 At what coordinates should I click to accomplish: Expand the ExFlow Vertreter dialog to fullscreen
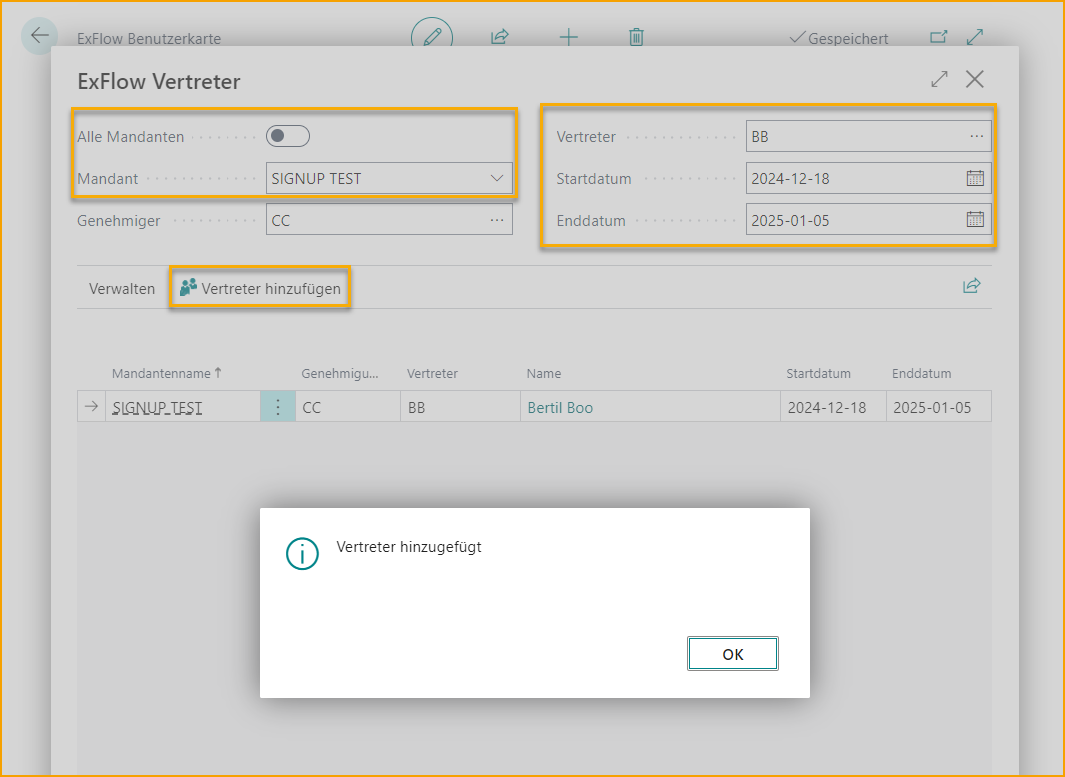(x=939, y=80)
